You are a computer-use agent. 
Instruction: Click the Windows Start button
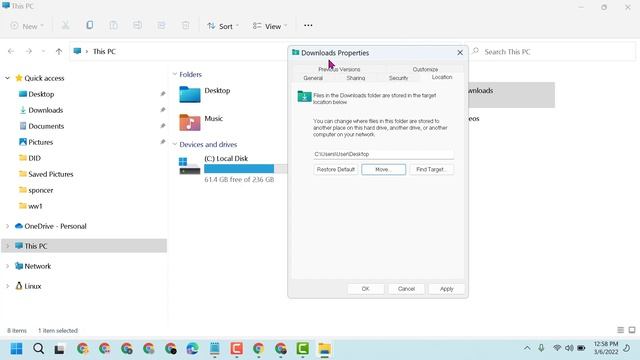(x=16, y=349)
